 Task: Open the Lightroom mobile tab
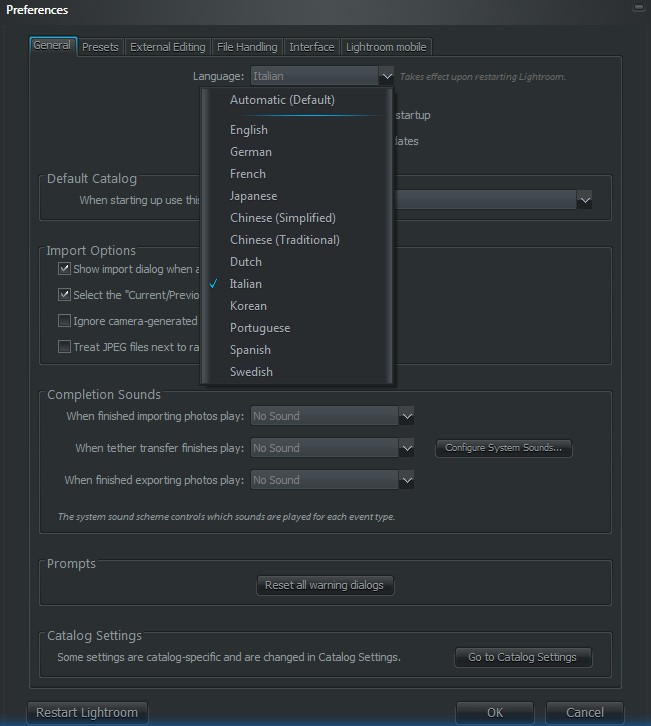coord(386,47)
